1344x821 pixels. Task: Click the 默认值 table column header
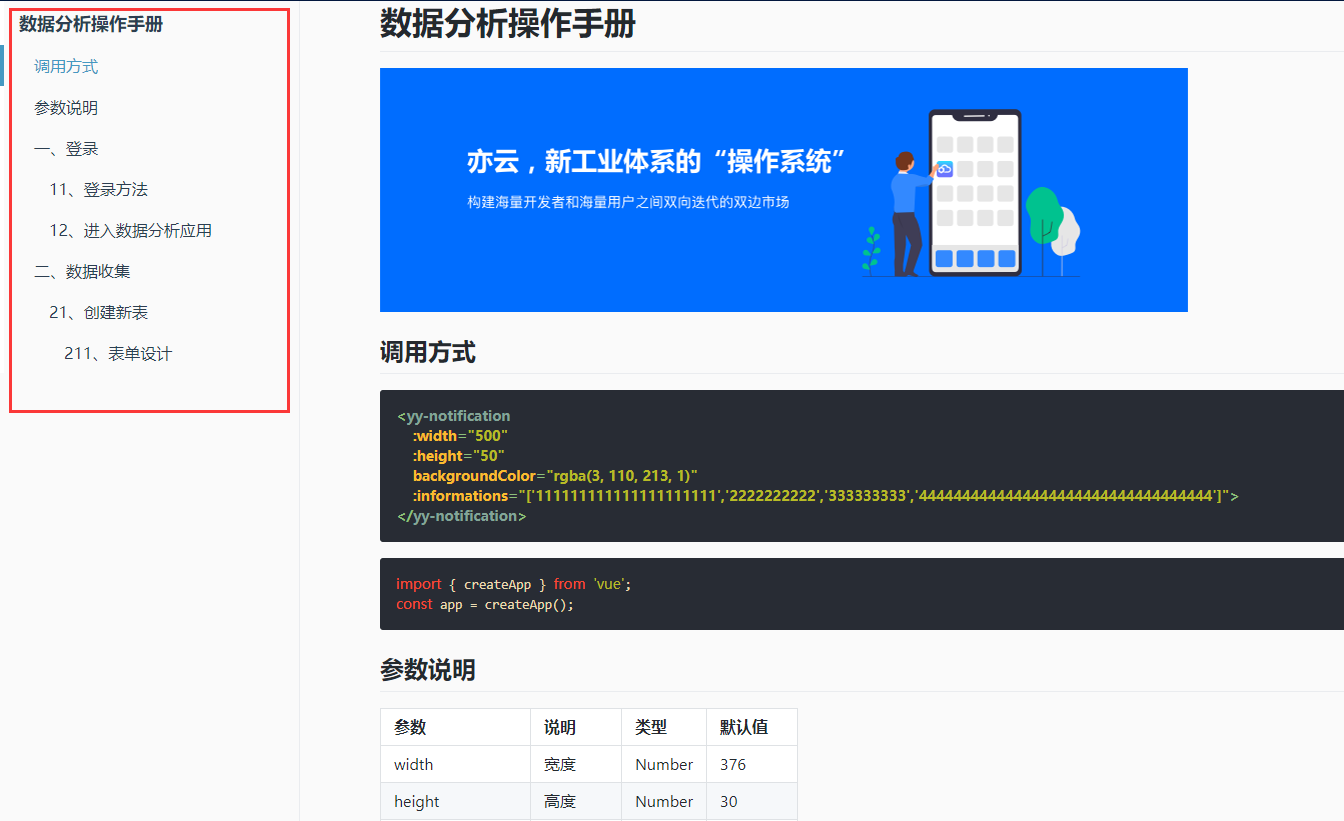click(x=752, y=727)
